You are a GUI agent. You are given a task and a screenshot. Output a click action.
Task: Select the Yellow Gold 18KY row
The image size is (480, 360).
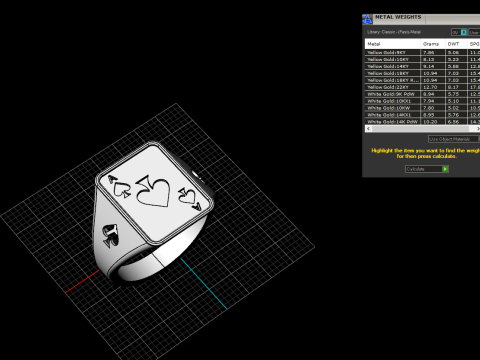[422, 73]
